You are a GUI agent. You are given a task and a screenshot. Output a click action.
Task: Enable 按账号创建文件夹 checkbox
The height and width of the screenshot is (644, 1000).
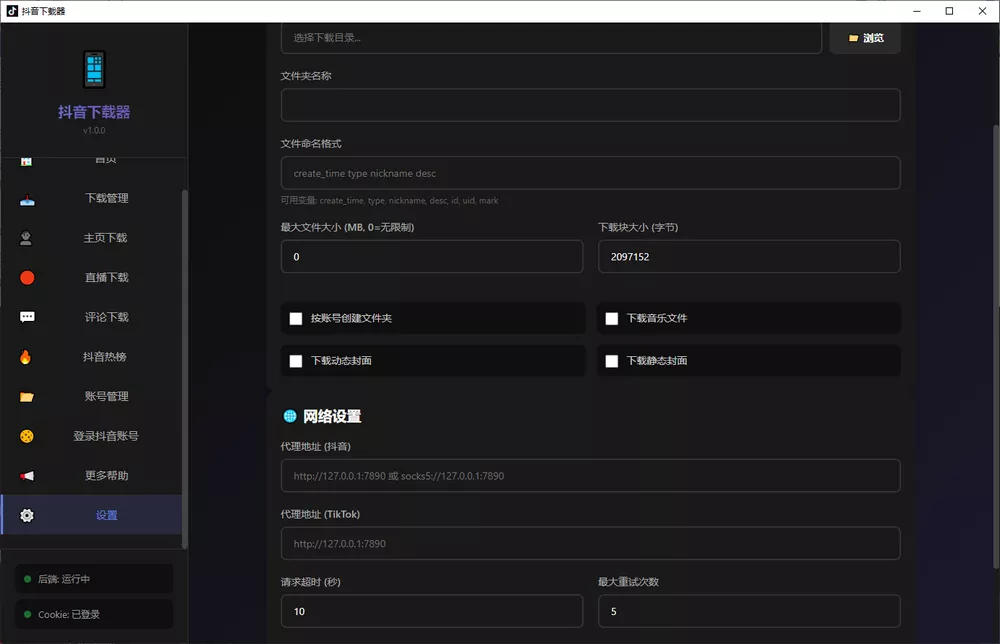pos(296,318)
